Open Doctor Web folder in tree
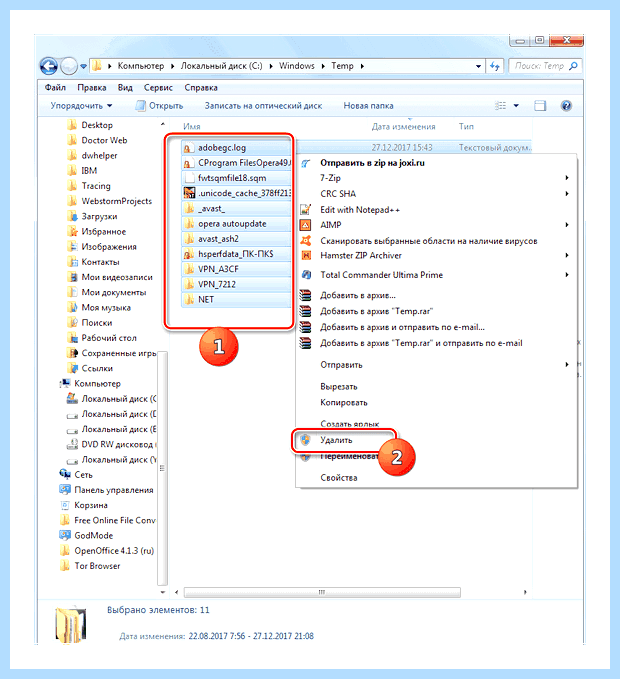Image resolution: width=620 pixels, height=679 pixels. 104,140
